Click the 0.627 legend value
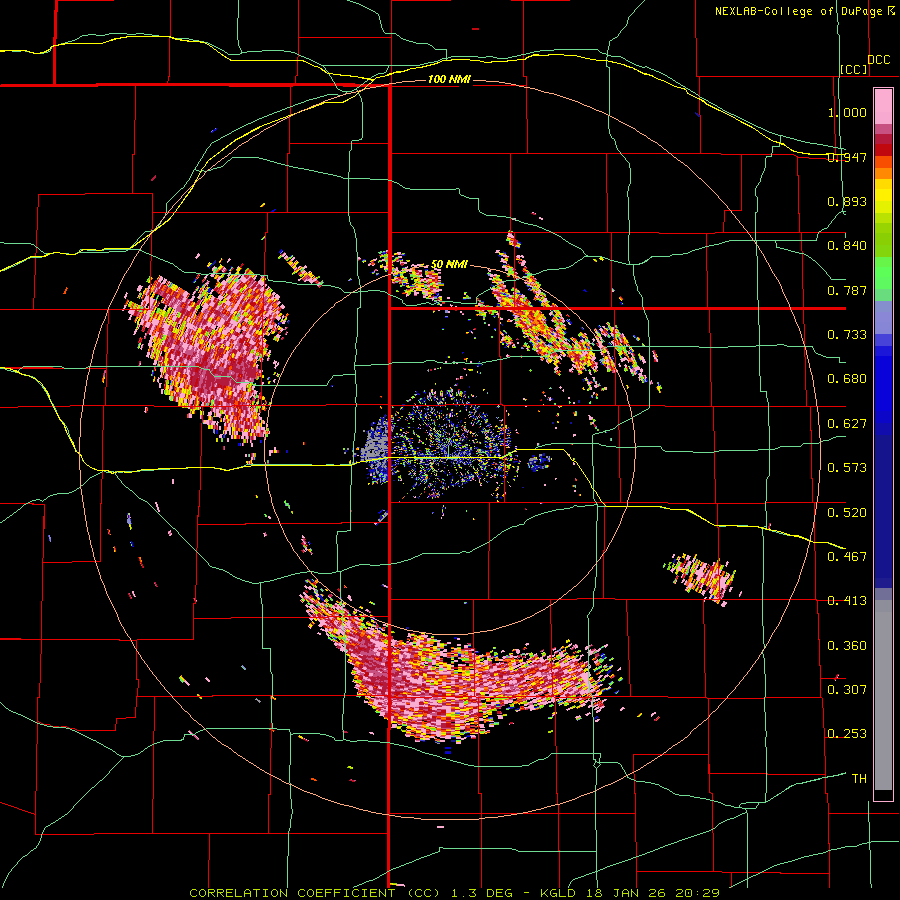 click(x=847, y=424)
